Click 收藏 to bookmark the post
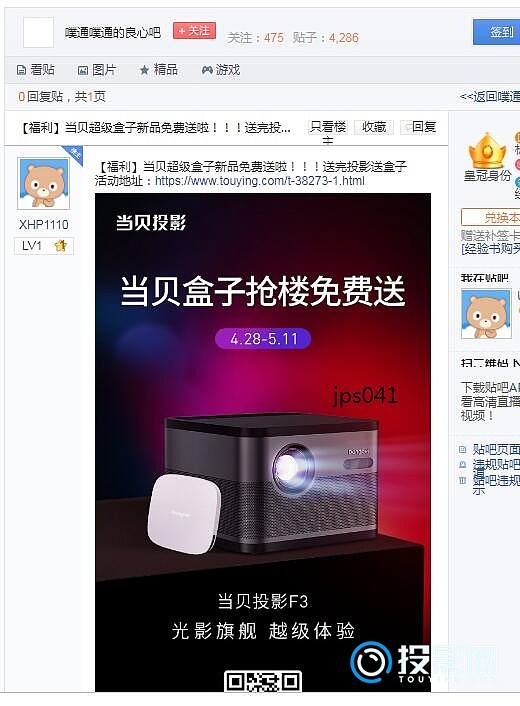This screenshot has height=706, width=520. pyautogui.click(x=374, y=127)
